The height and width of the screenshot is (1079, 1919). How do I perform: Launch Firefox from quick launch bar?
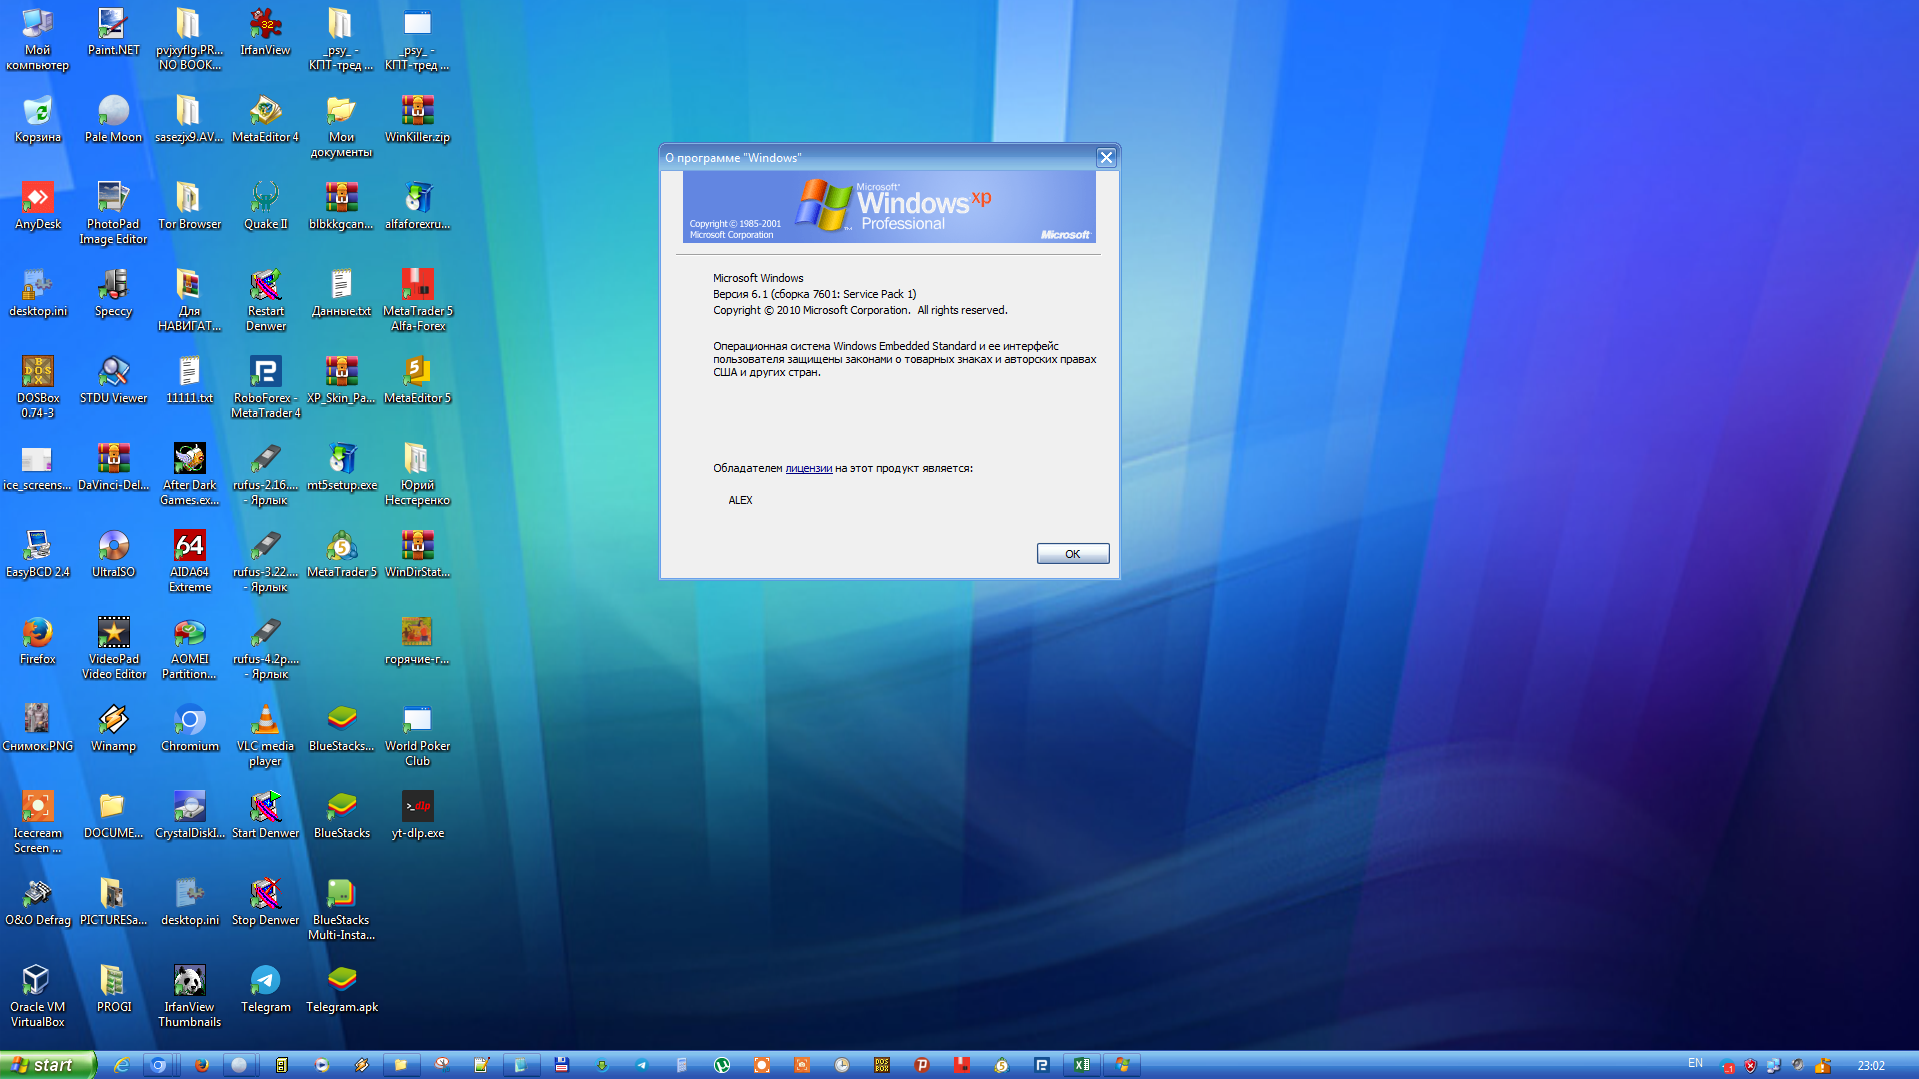pyautogui.click(x=201, y=1065)
